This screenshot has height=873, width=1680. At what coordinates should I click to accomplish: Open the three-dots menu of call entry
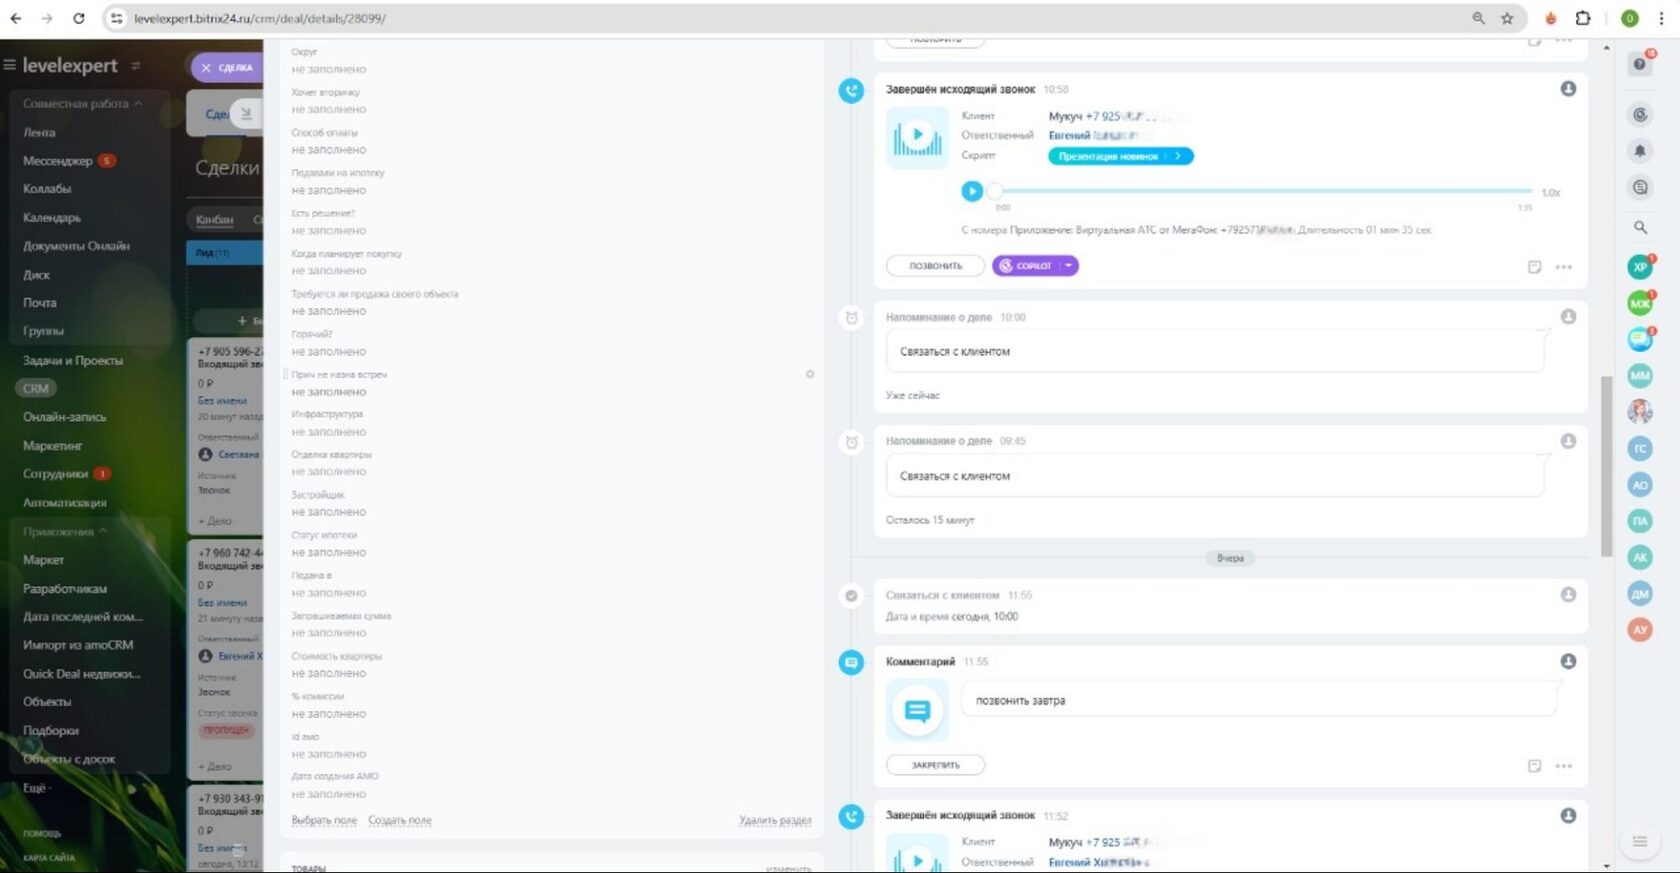(1564, 267)
